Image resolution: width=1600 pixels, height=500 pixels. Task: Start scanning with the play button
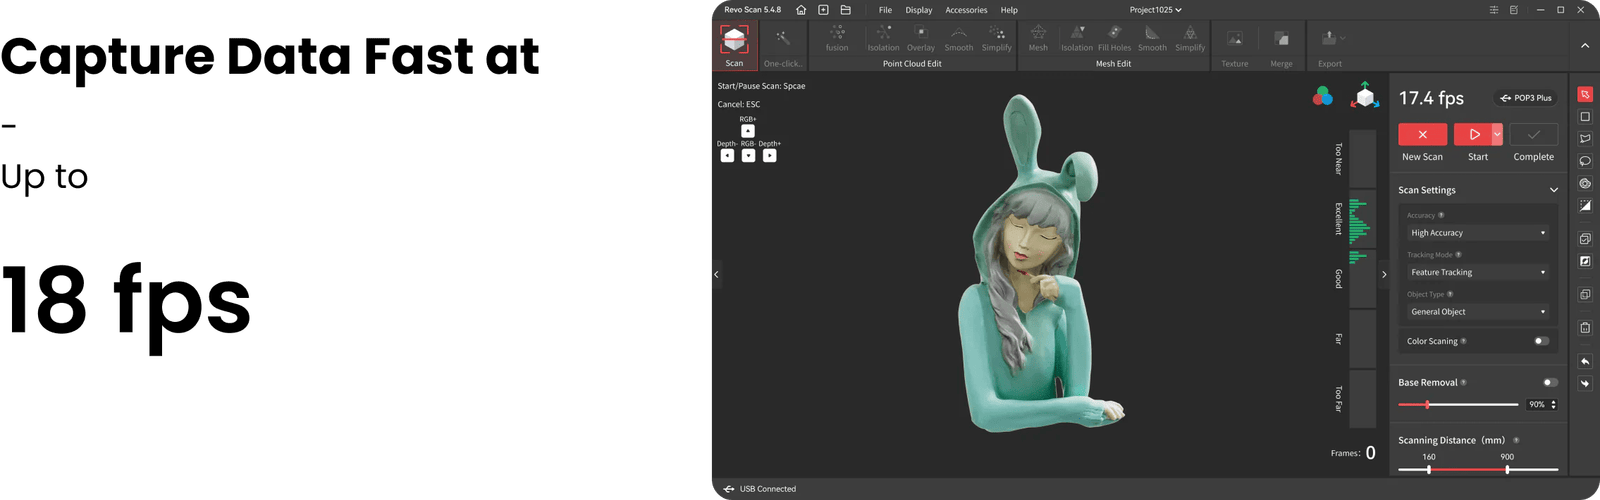point(1473,134)
